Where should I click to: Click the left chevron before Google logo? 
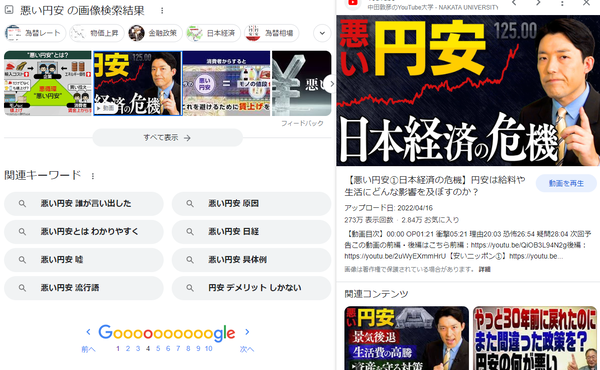(x=88, y=332)
